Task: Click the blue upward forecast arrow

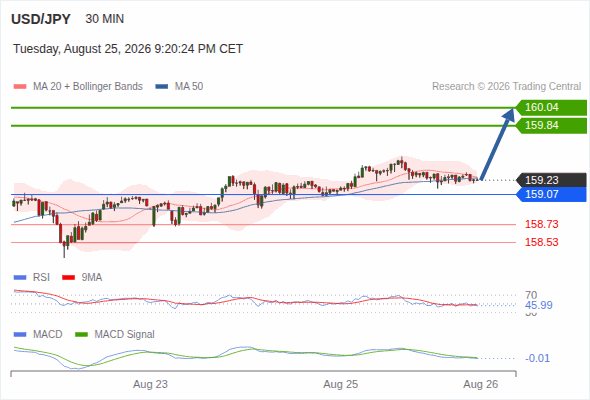Action: 497,144
